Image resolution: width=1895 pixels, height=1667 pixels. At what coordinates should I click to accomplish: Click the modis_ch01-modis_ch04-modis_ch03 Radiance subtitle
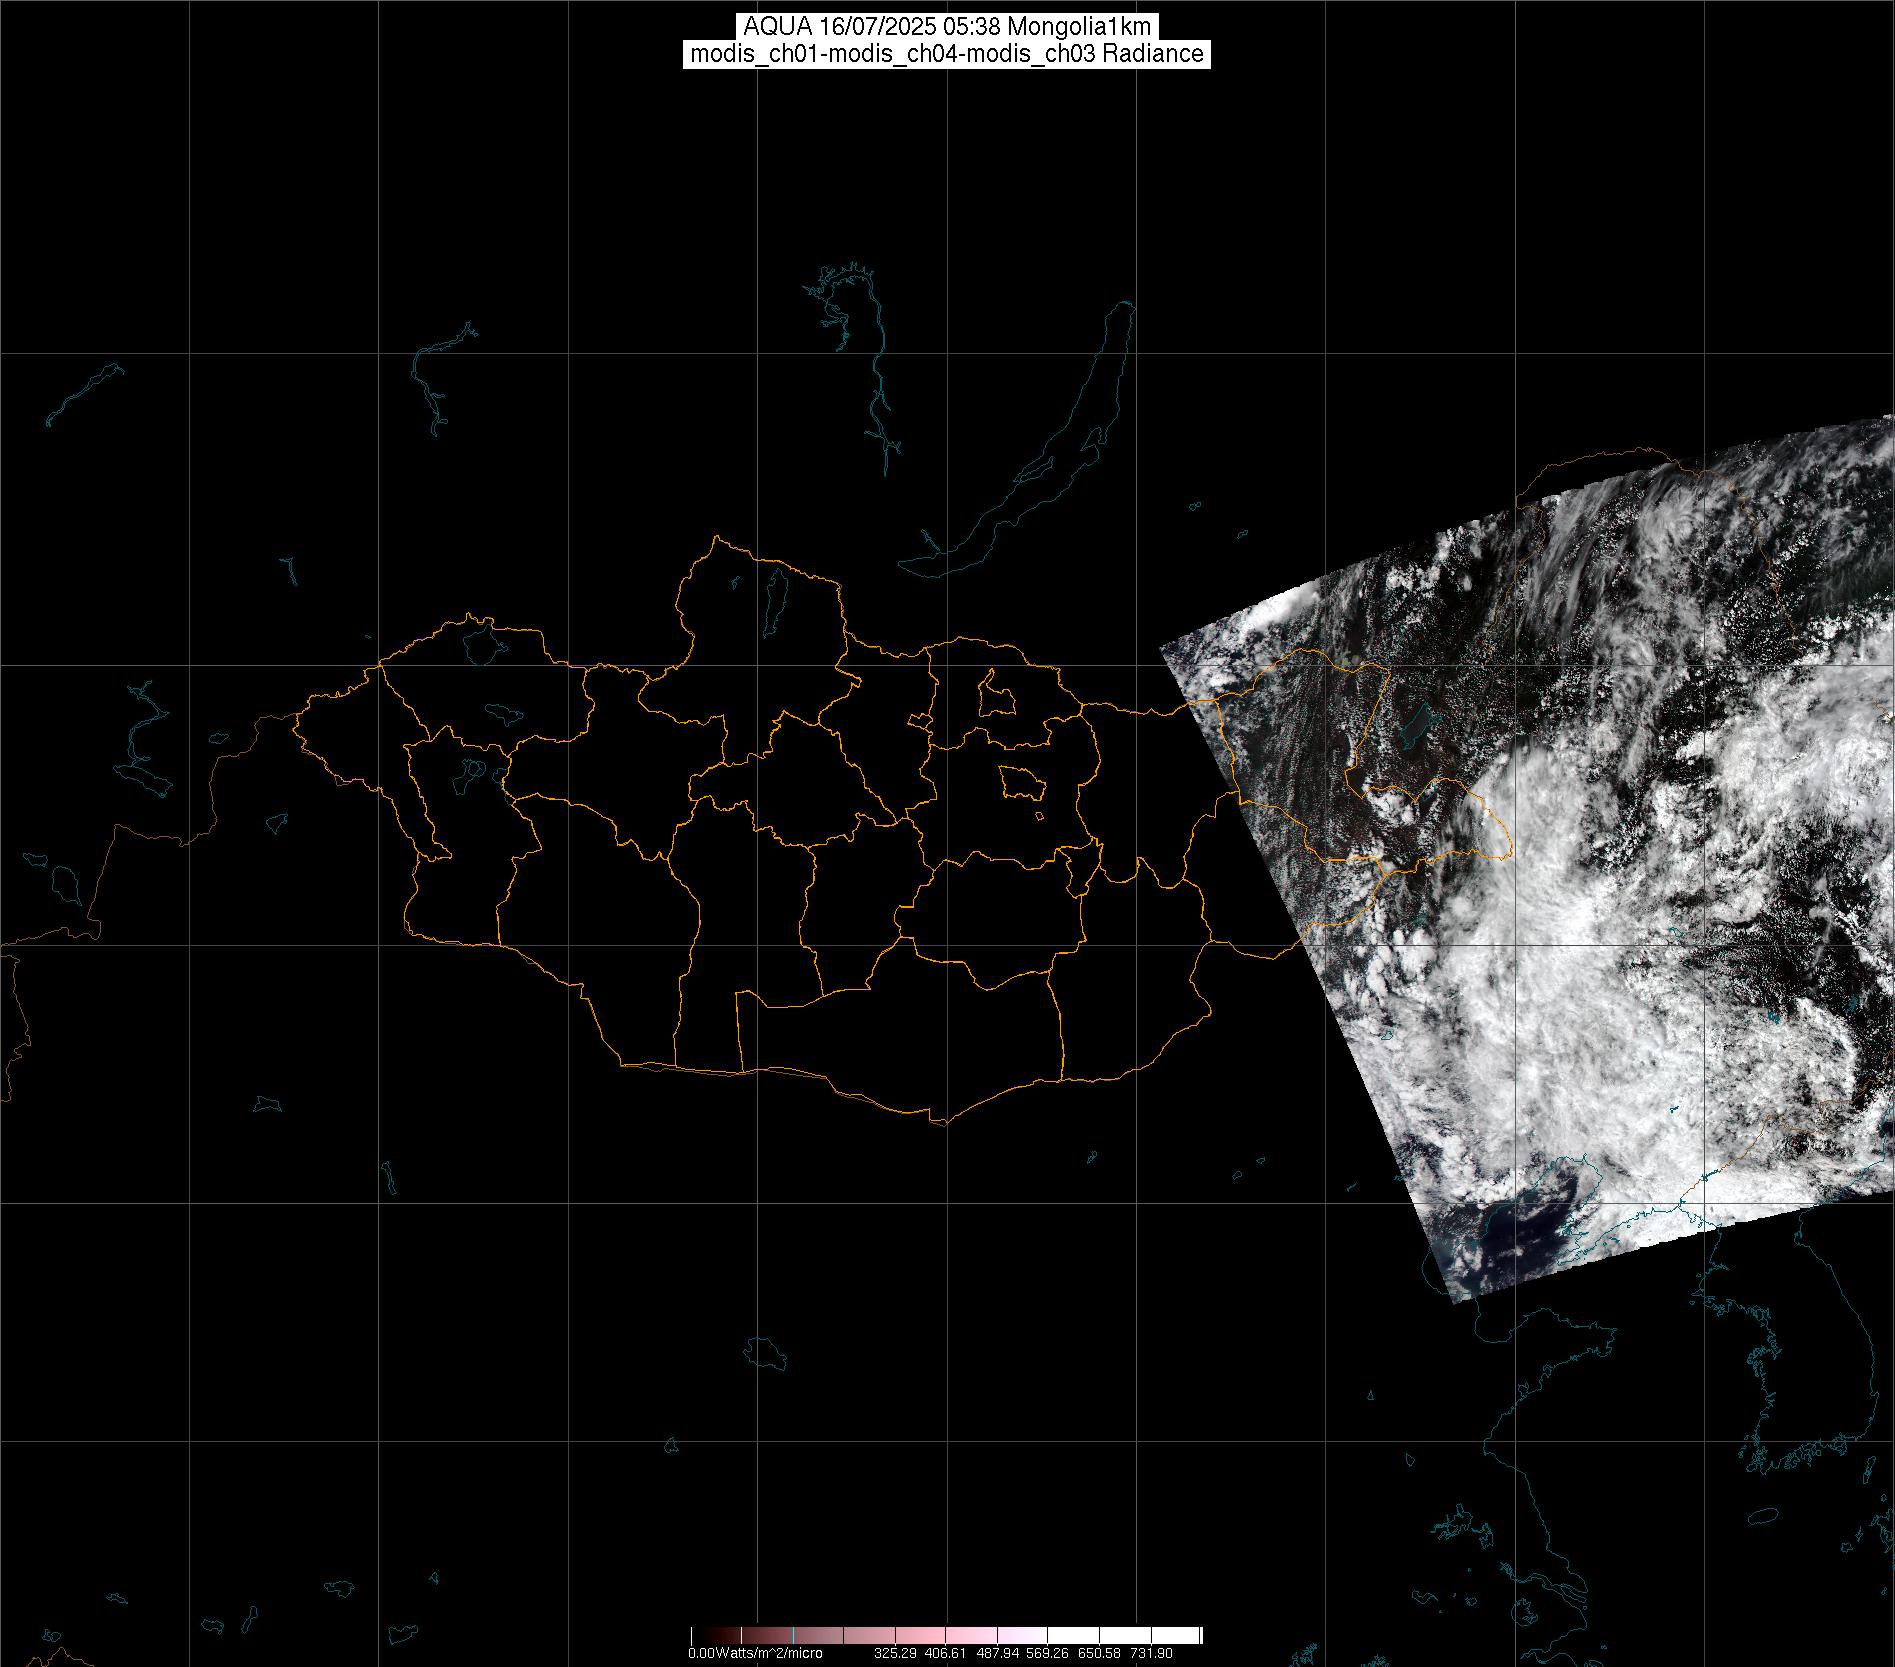(947, 54)
